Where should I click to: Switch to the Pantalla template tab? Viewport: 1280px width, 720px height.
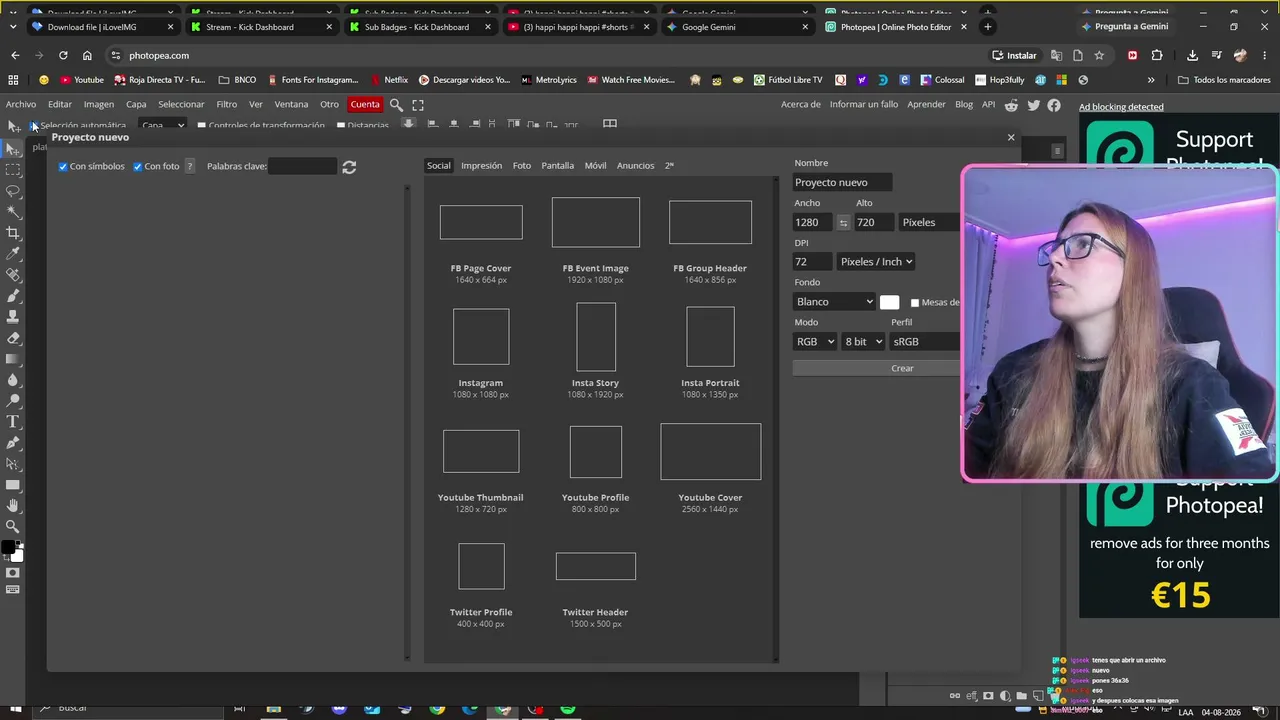(558, 166)
